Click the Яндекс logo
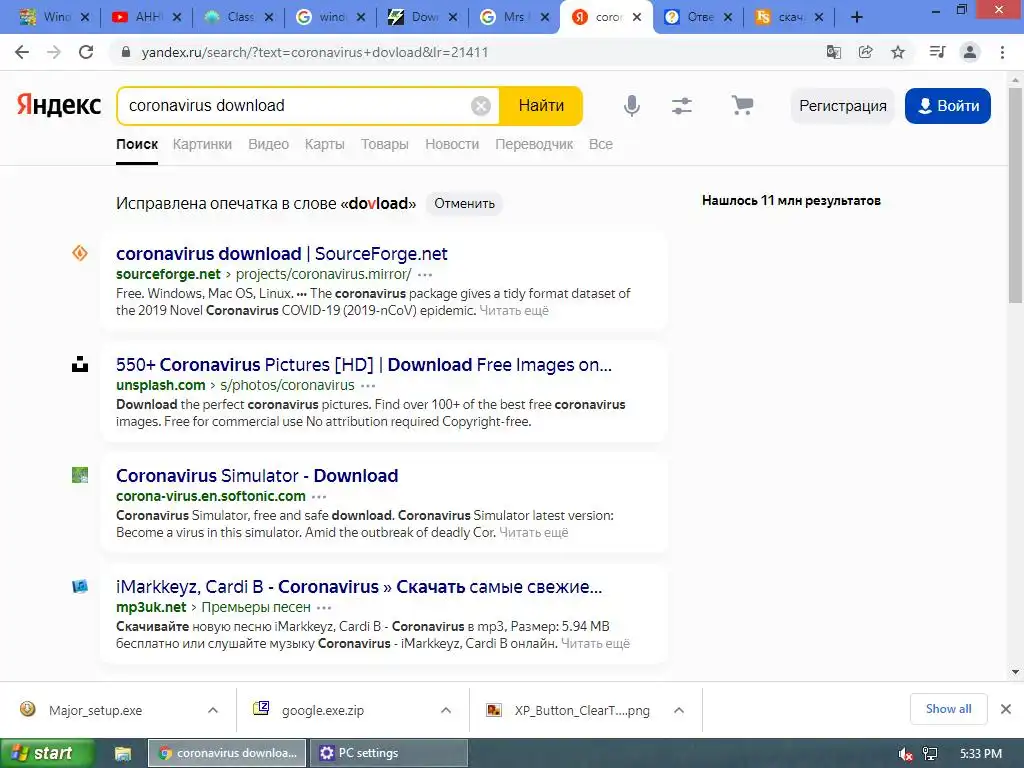 59,105
